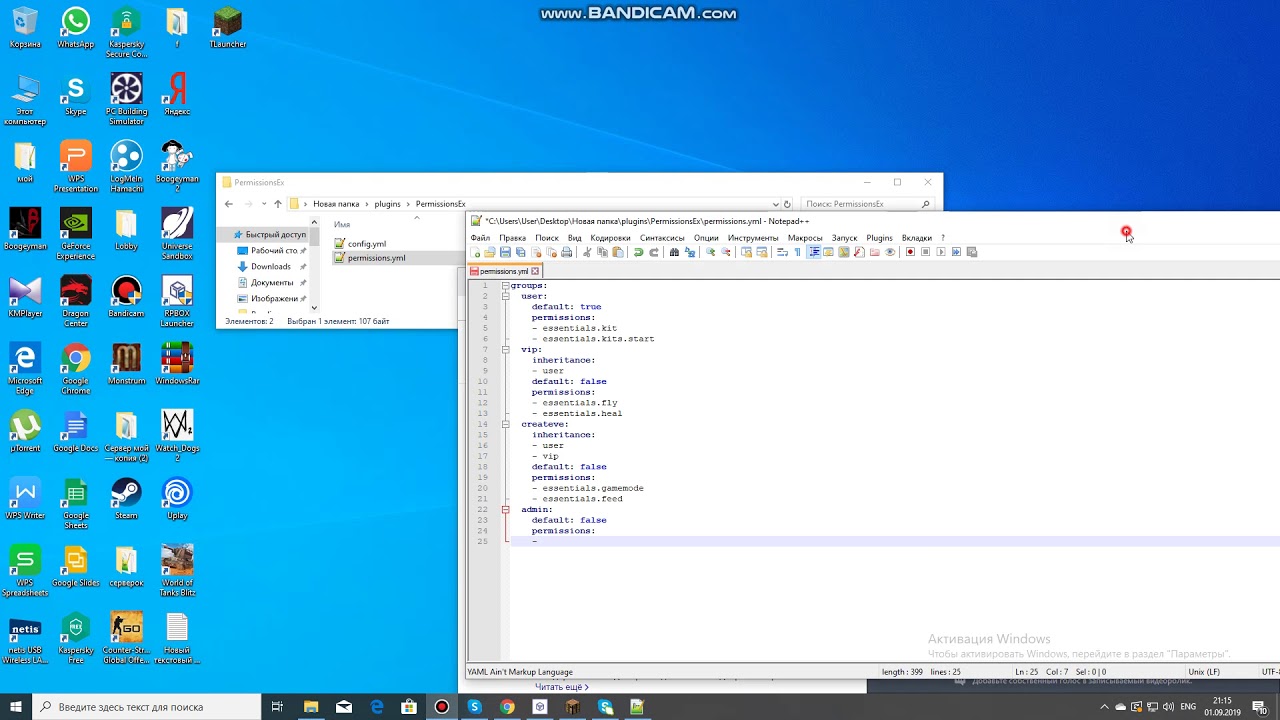This screenshot has width=1280, height=720.
Task: Click the Имя column header in Explorer
Action: coord(342,225)
